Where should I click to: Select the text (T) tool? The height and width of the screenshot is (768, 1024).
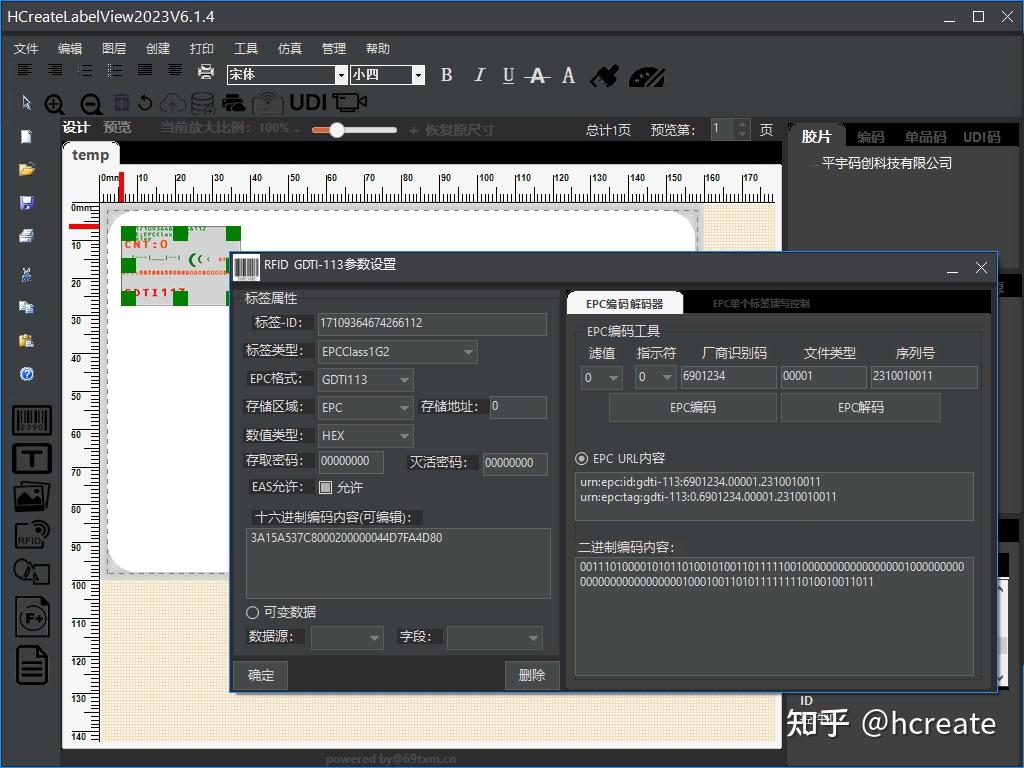tap(31, 459)
